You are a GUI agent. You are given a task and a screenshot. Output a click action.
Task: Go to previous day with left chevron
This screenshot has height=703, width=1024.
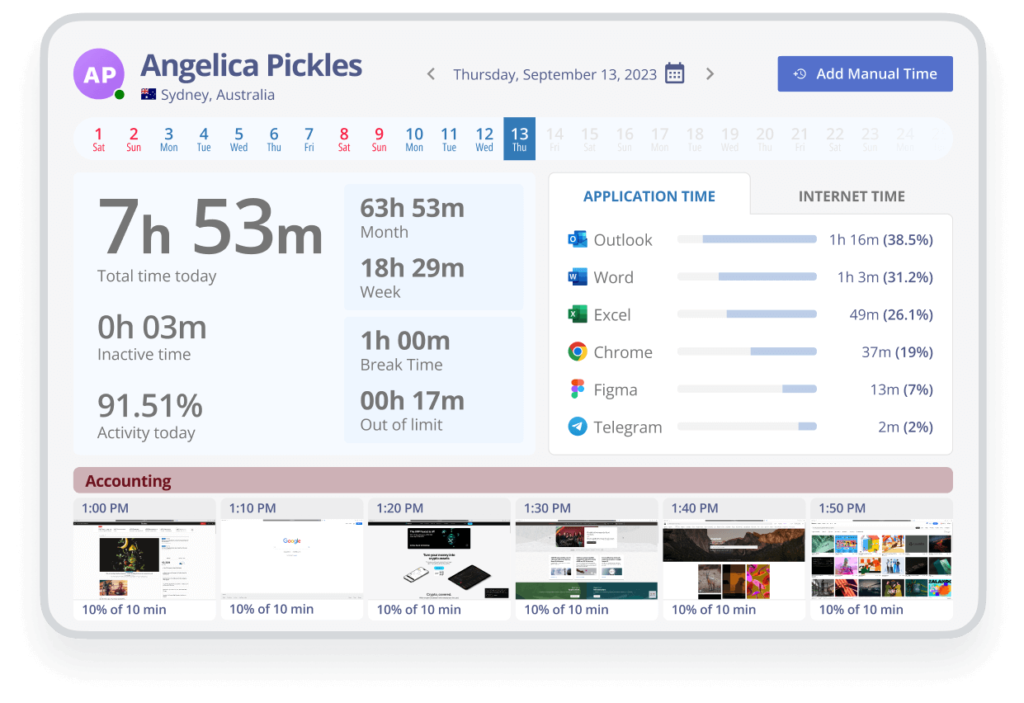click(431, 74)
